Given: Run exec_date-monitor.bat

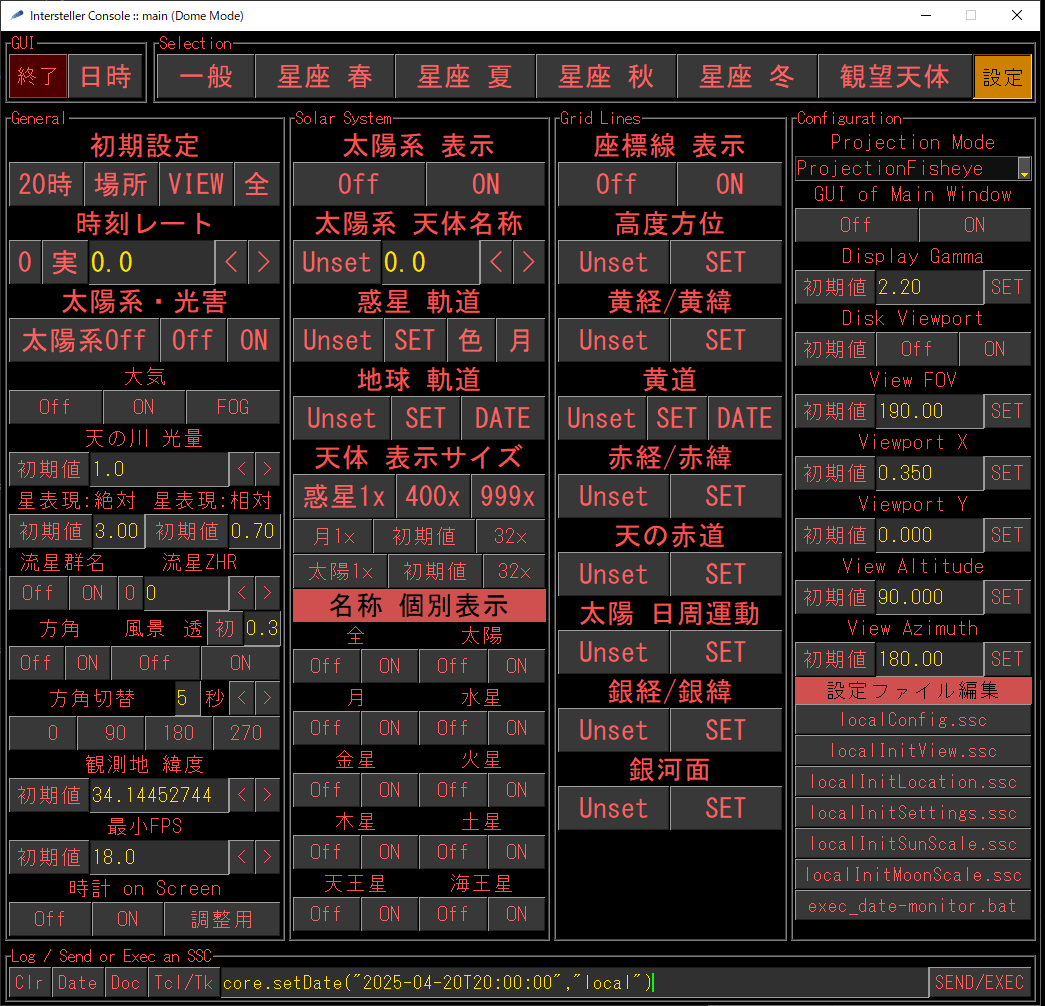Looking at the screenshot, I should tap(913, 906).
